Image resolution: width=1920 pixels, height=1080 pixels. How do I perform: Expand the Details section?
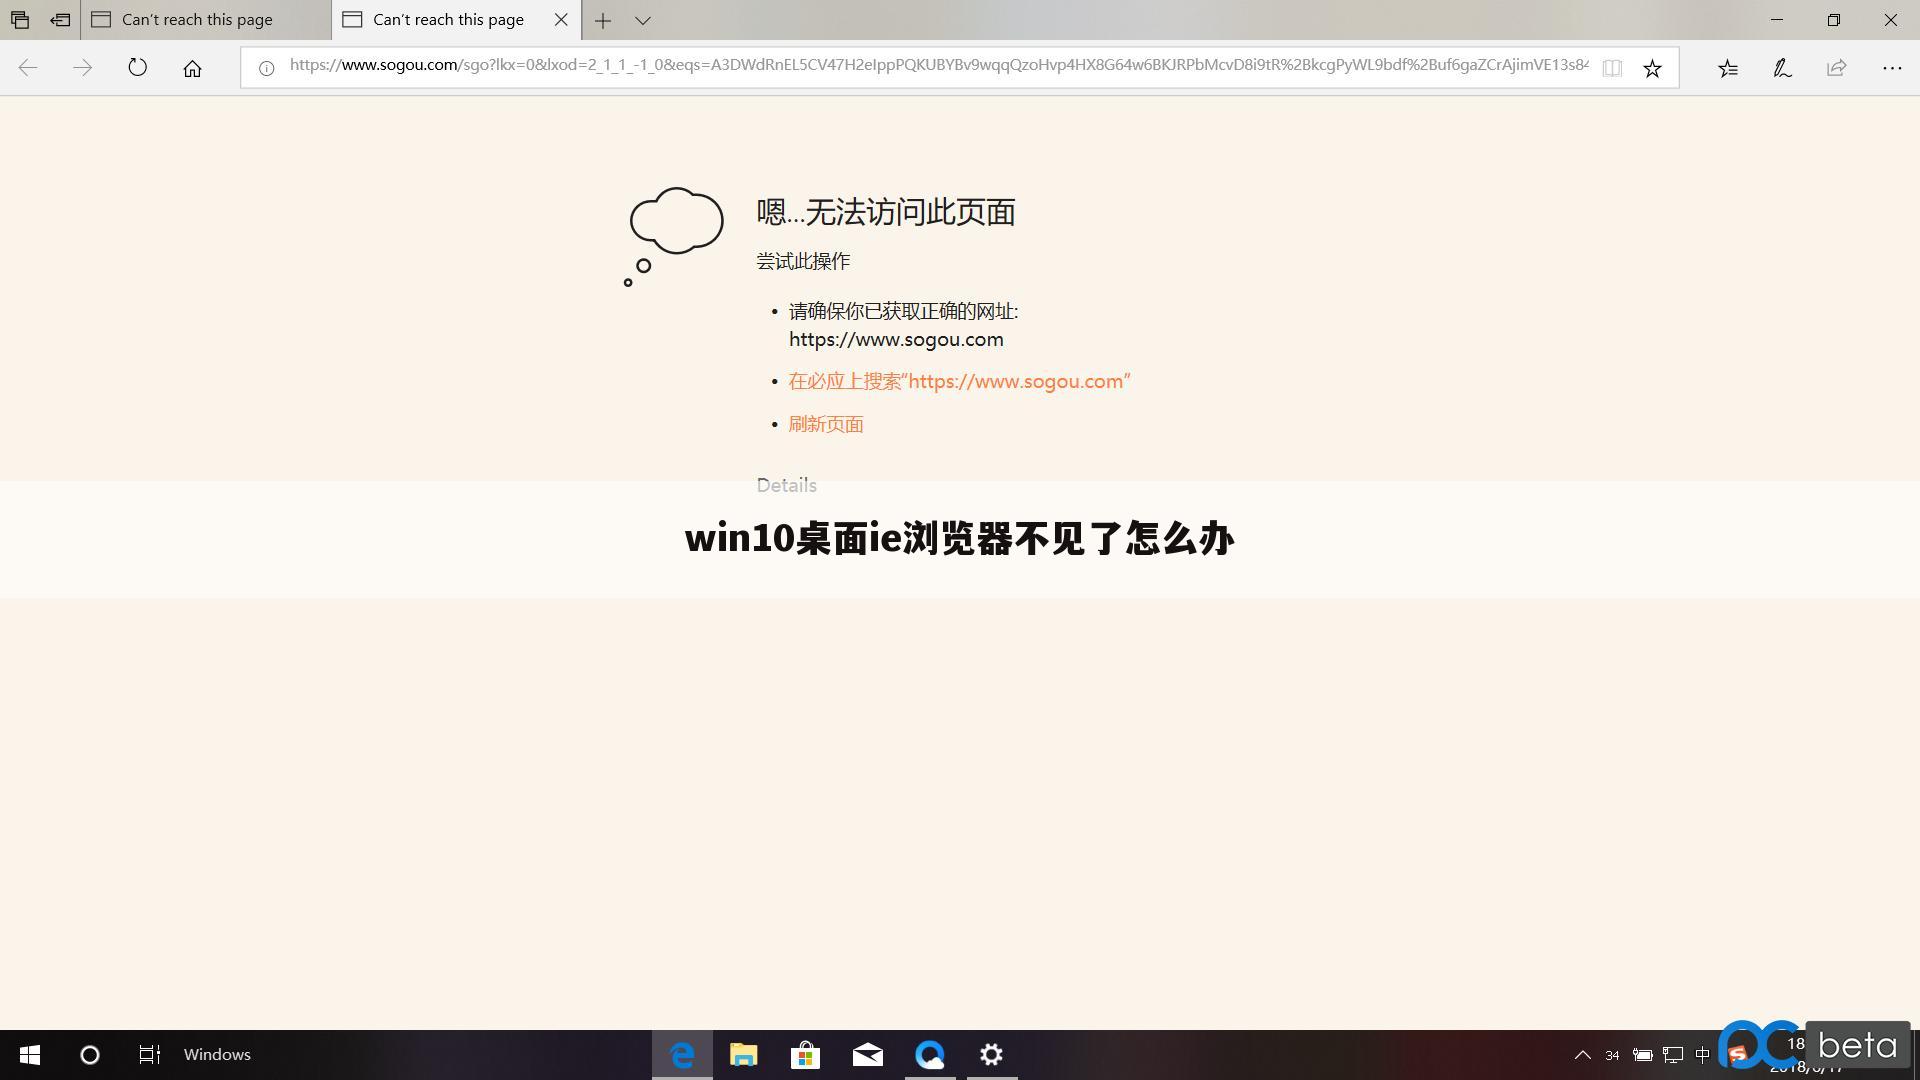click(x=787, y=485)
